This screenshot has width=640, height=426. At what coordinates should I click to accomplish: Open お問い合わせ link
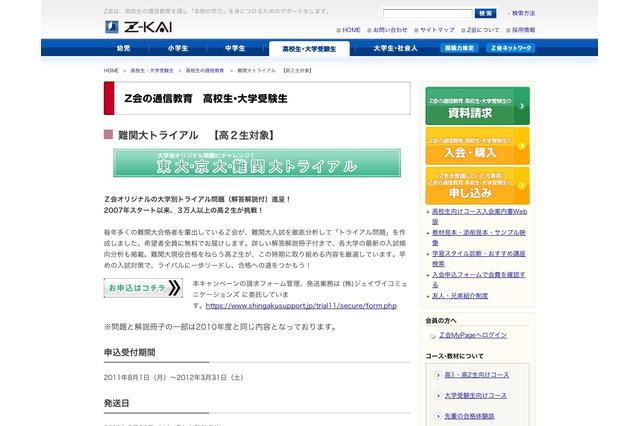(x=390, y=30)
